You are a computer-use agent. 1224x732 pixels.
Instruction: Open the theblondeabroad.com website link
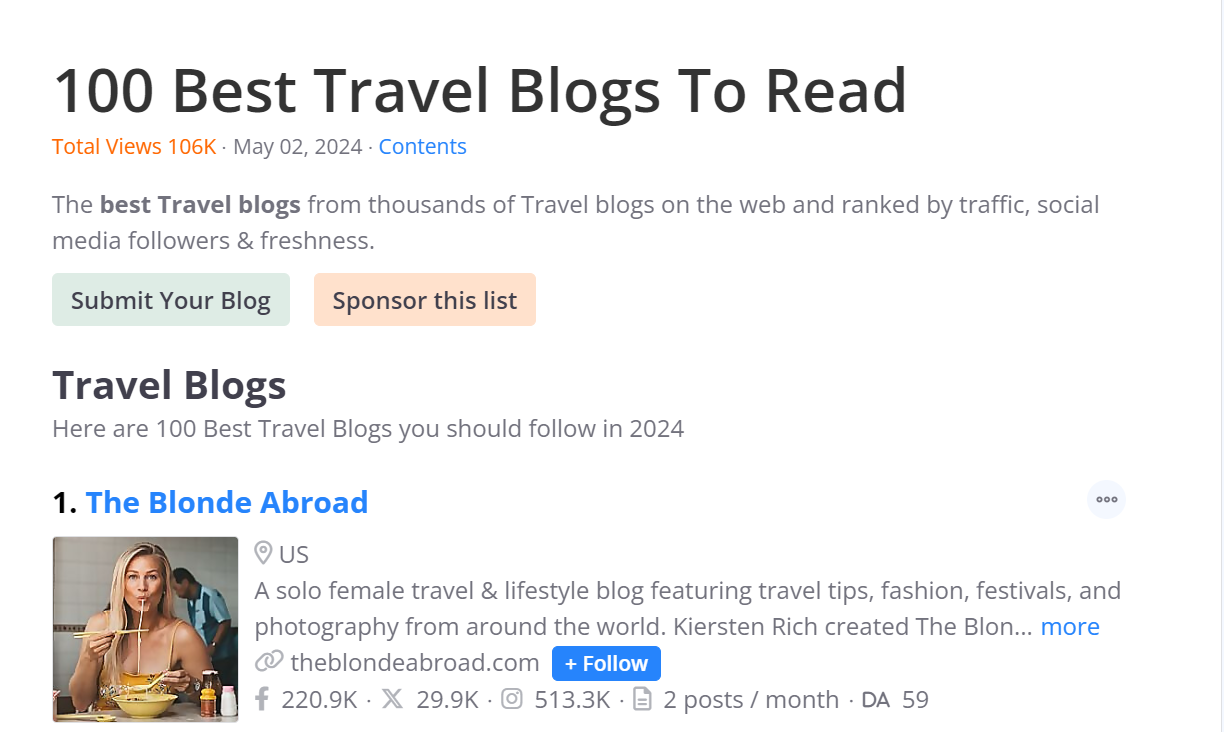(413, 662)
